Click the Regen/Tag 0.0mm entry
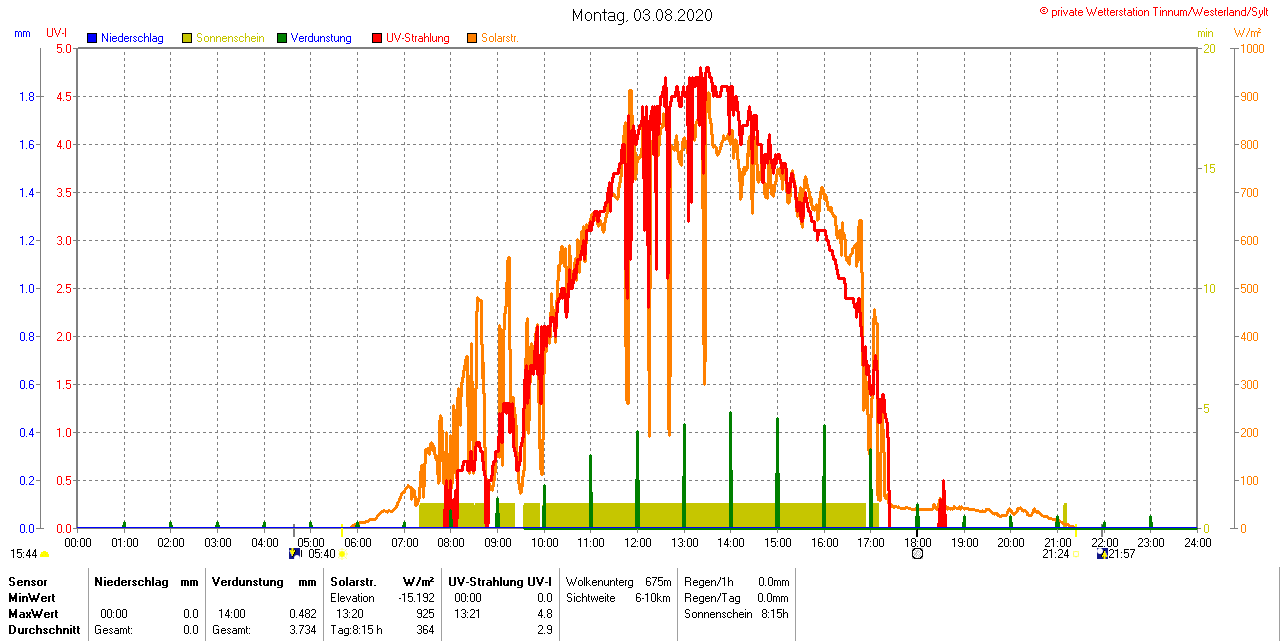 coord(736,597)
